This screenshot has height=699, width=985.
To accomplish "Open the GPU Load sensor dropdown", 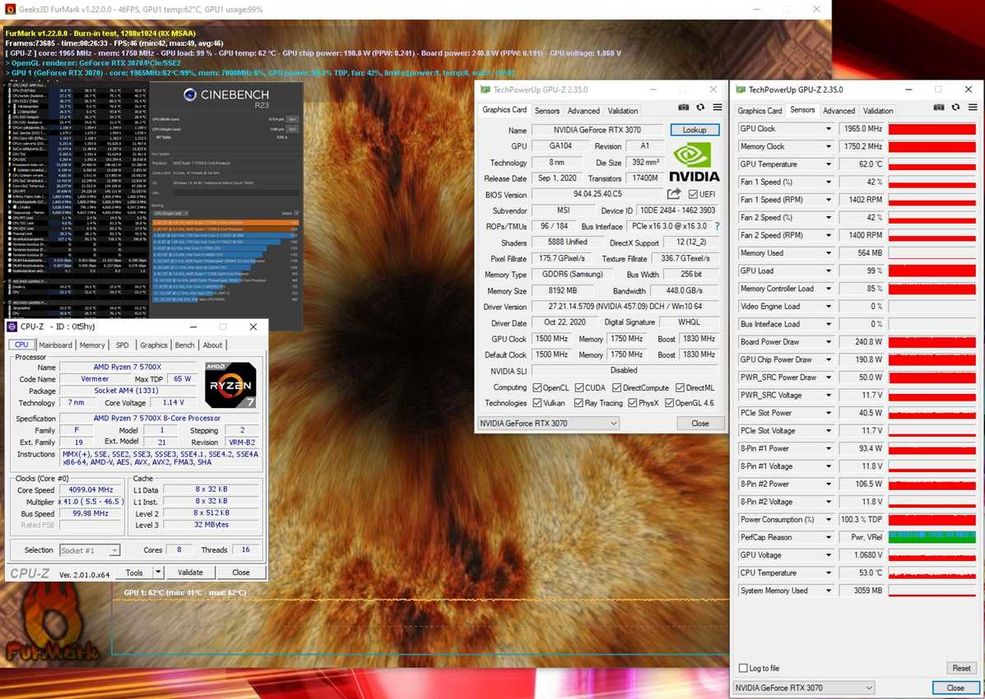I will (x=829, y=271).
